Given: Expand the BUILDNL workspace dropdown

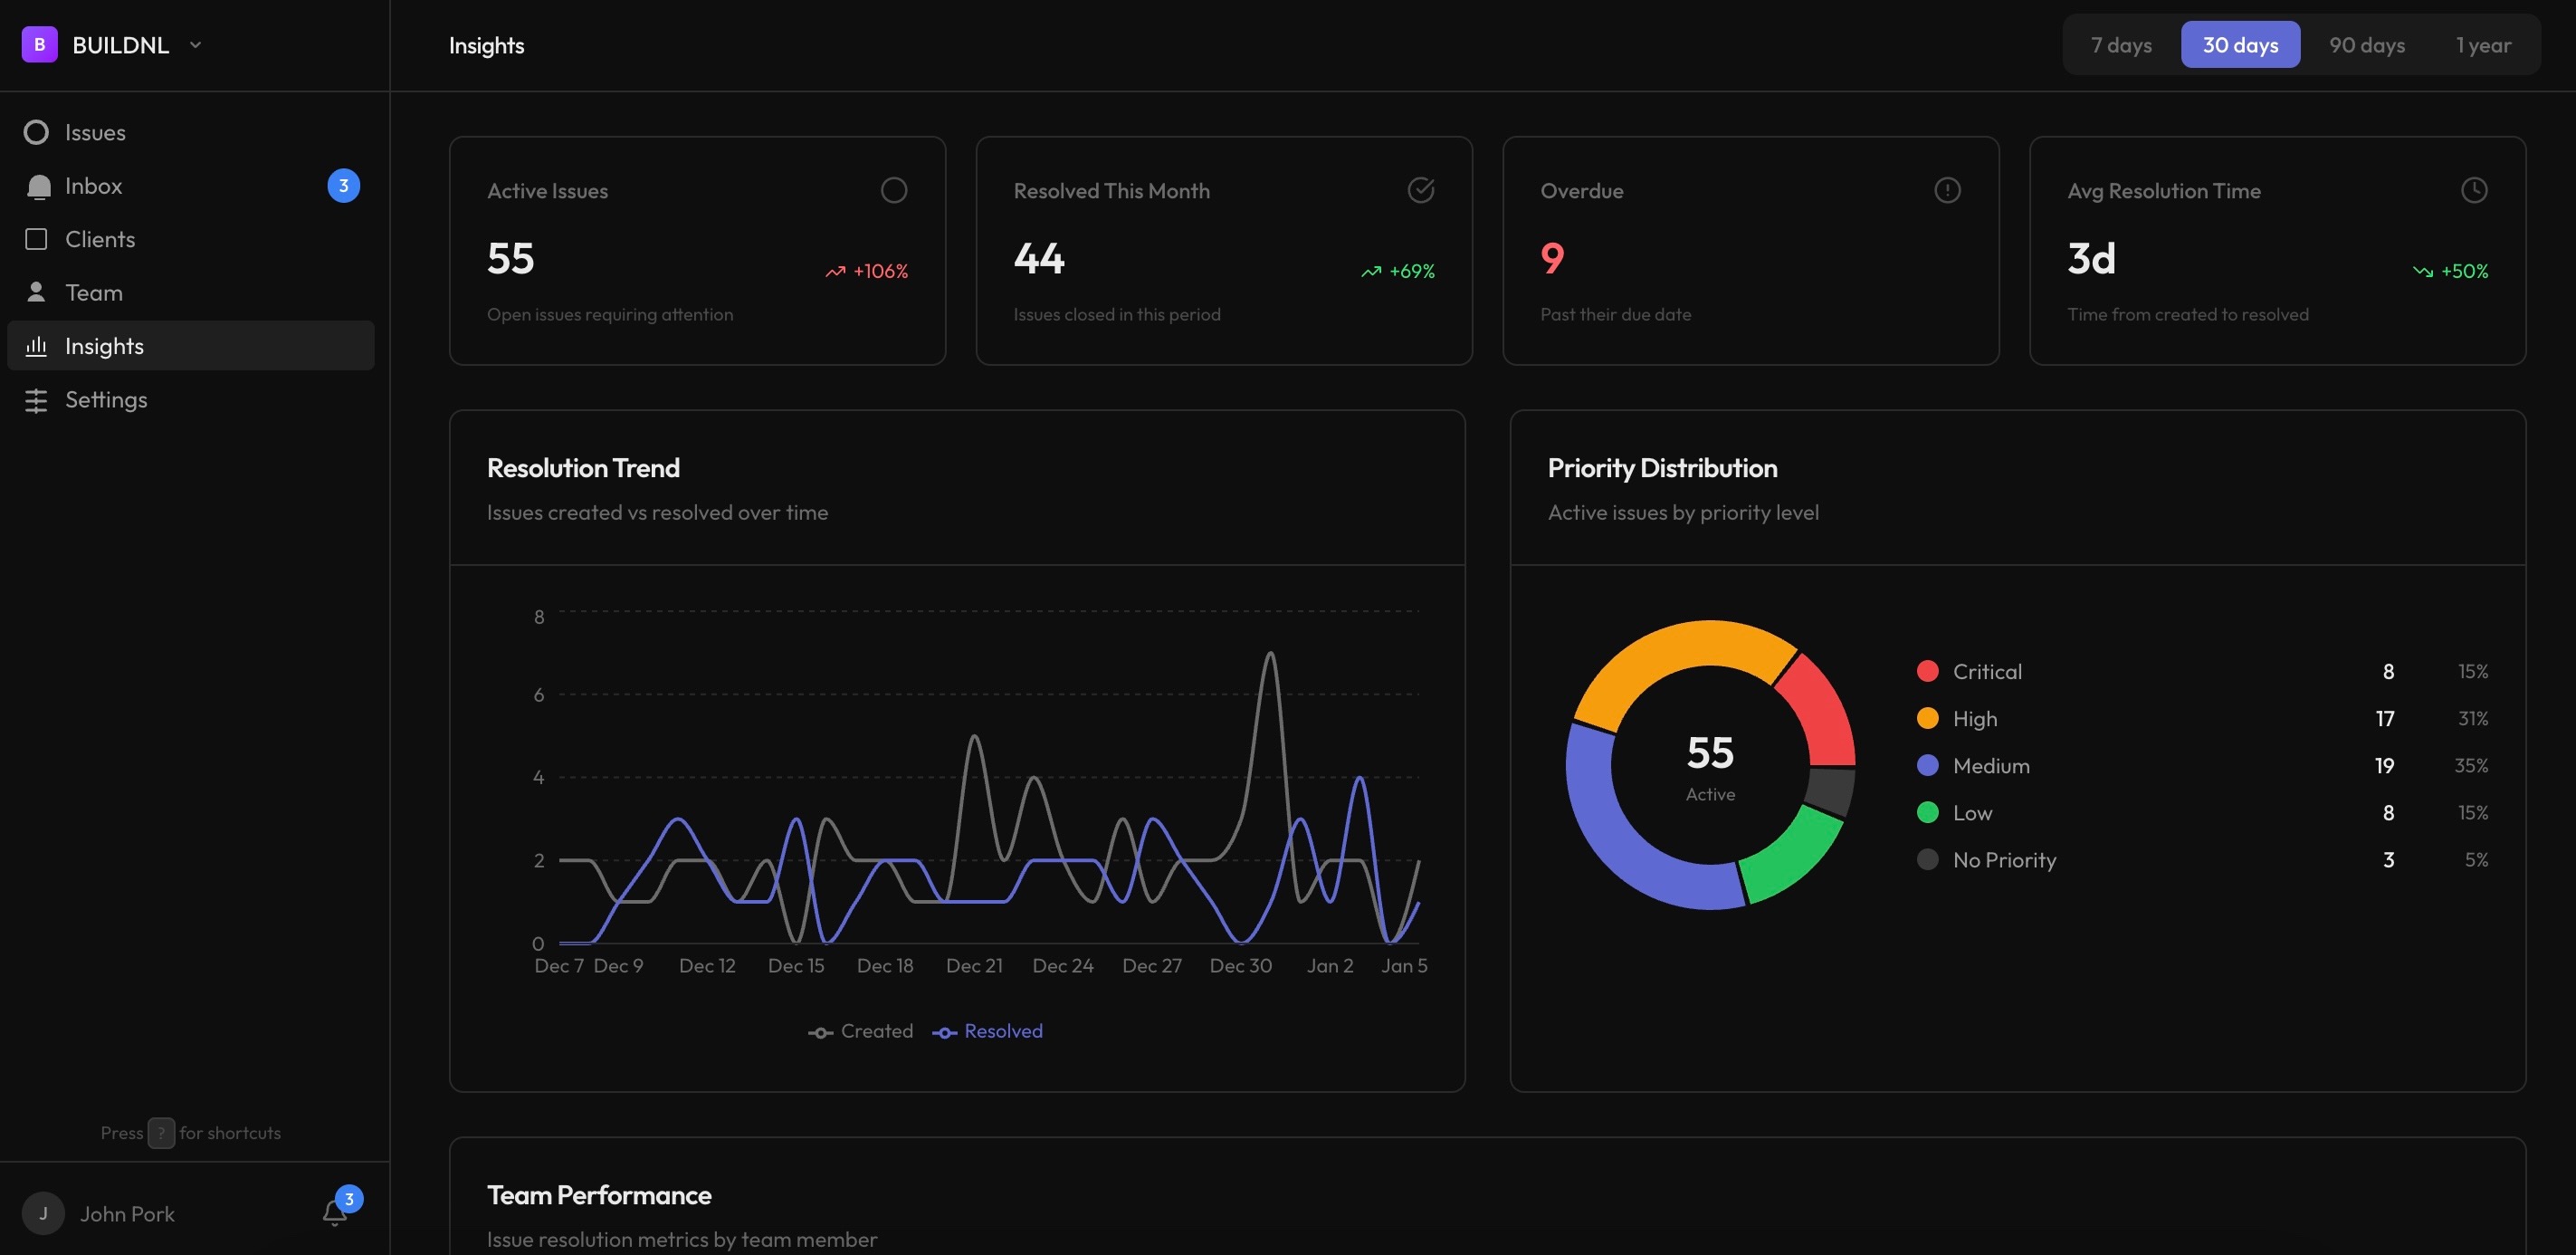Looking at the screenshot, I should click(x=196, y=44).
